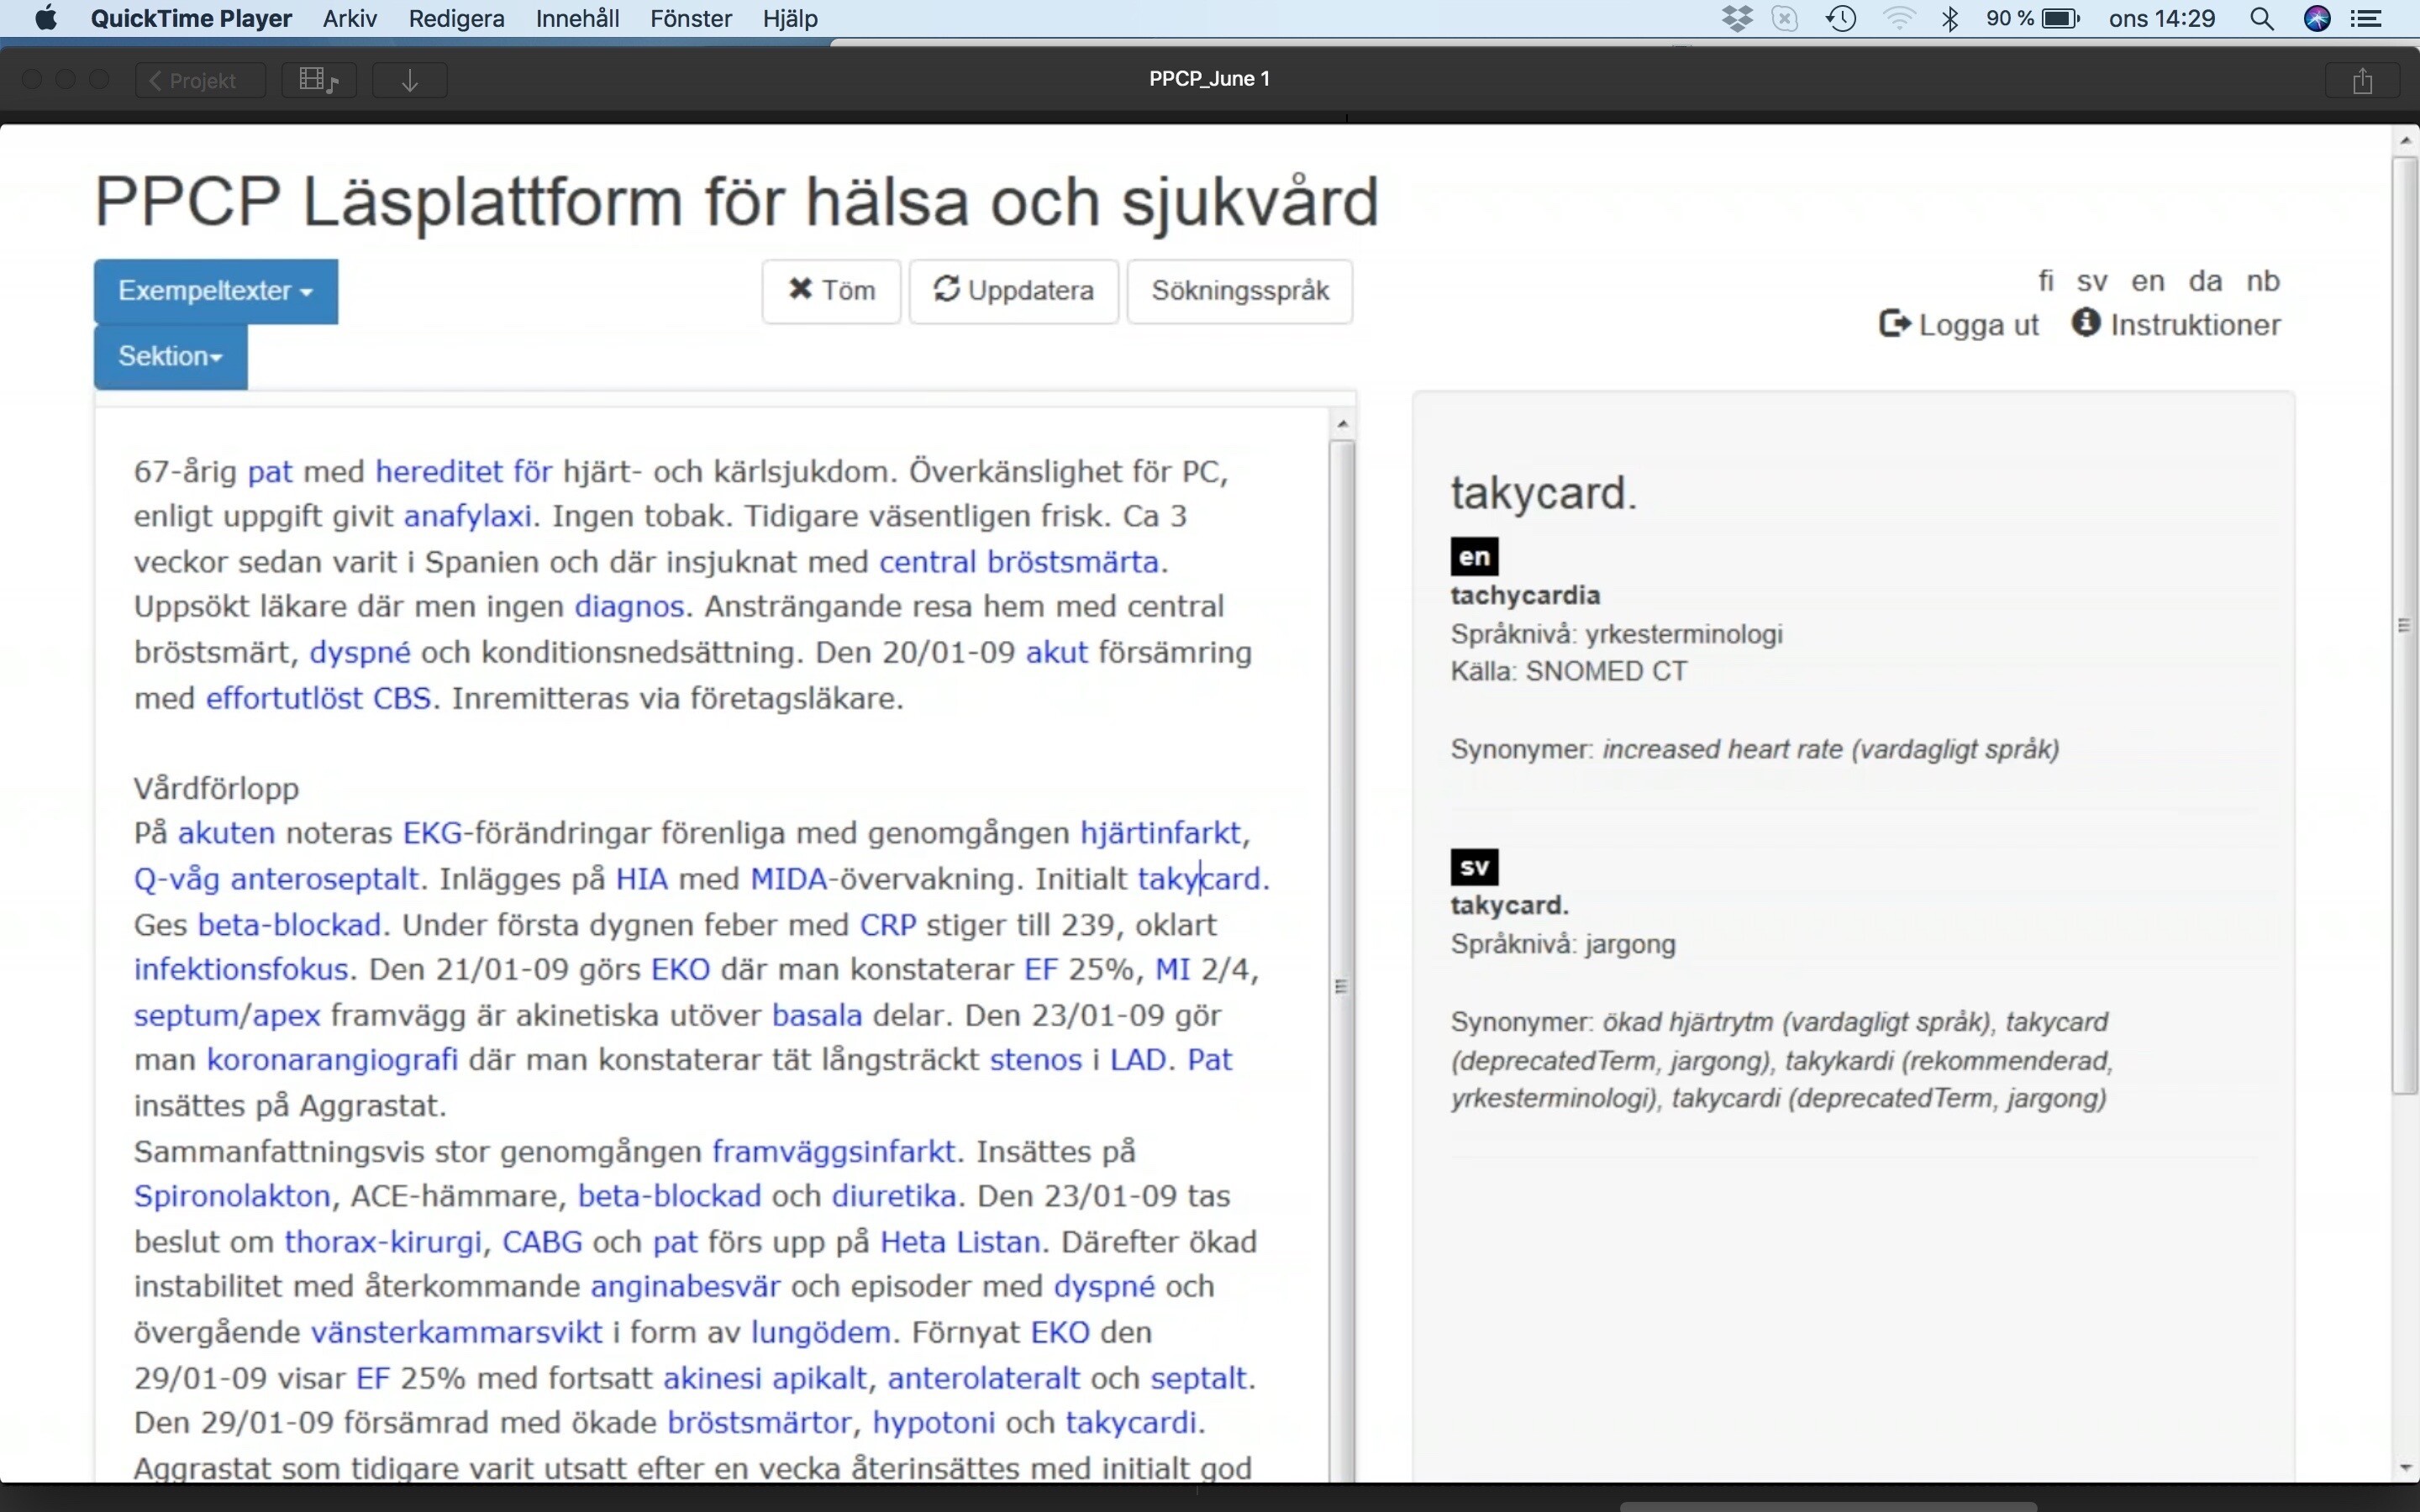Click the en language badge in the definition panel
This screenshot has height=1512, width=2420.
click(x=1474, y=557)
